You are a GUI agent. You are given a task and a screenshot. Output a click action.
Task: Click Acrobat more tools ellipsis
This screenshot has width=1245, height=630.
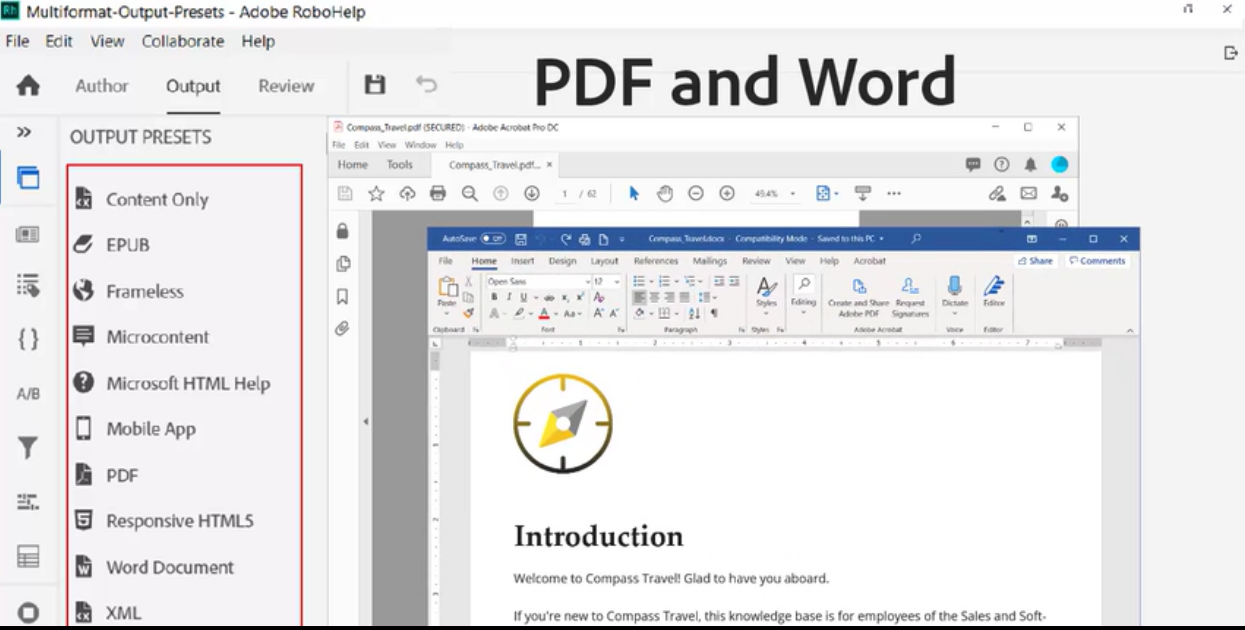click(894, 193)
